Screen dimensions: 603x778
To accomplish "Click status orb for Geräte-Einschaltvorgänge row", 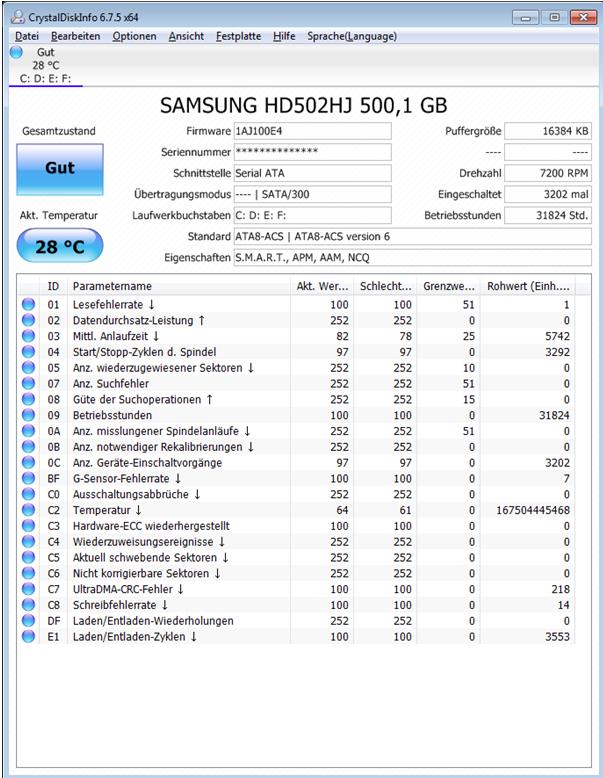I will [x=28, y=462].
